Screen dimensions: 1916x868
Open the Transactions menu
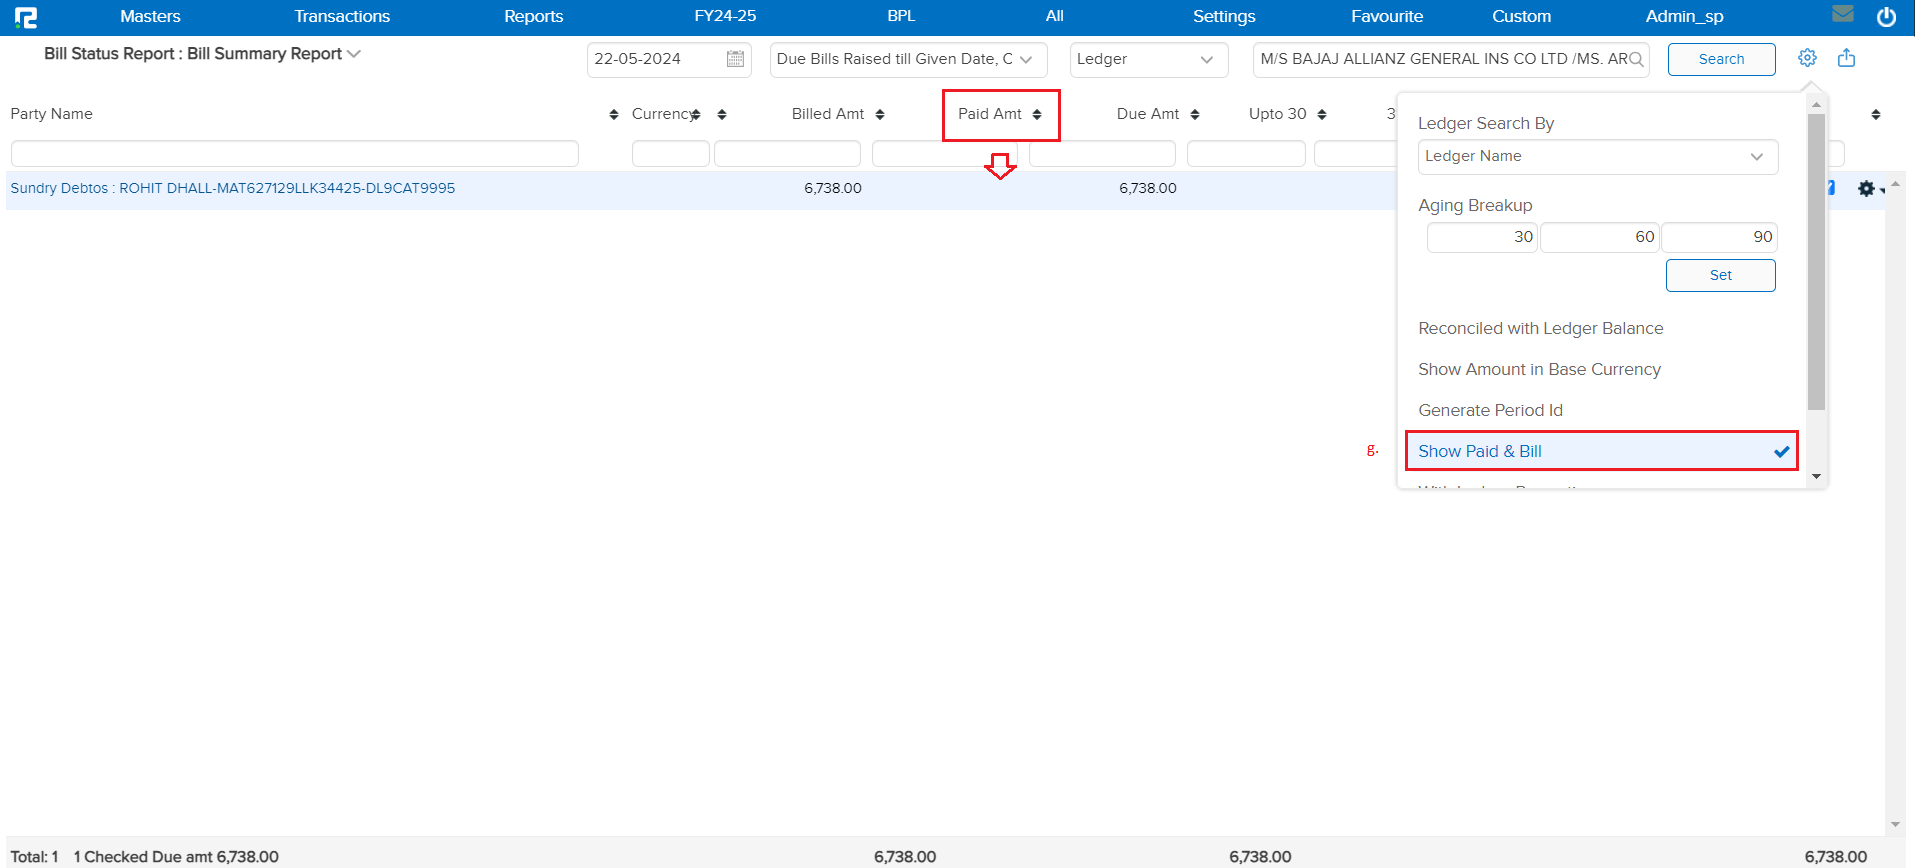342,16
